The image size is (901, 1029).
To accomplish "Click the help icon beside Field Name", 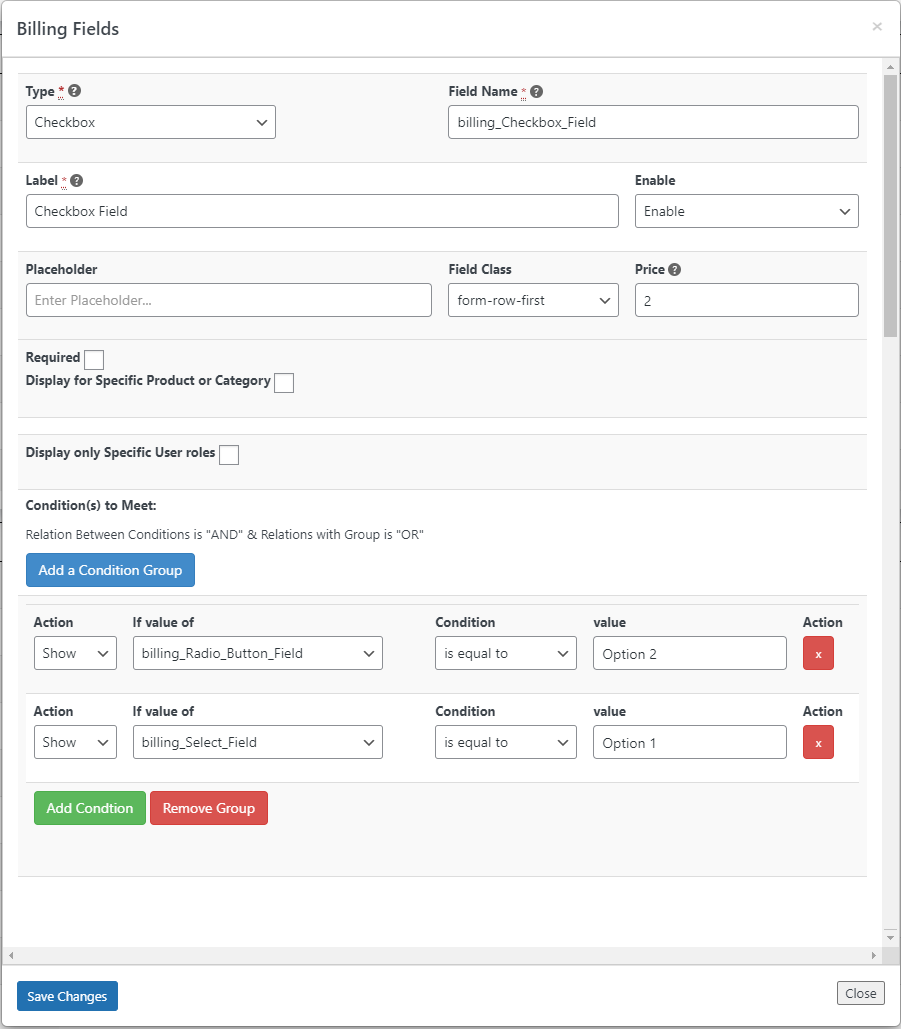I will click(x=536, y=91).
